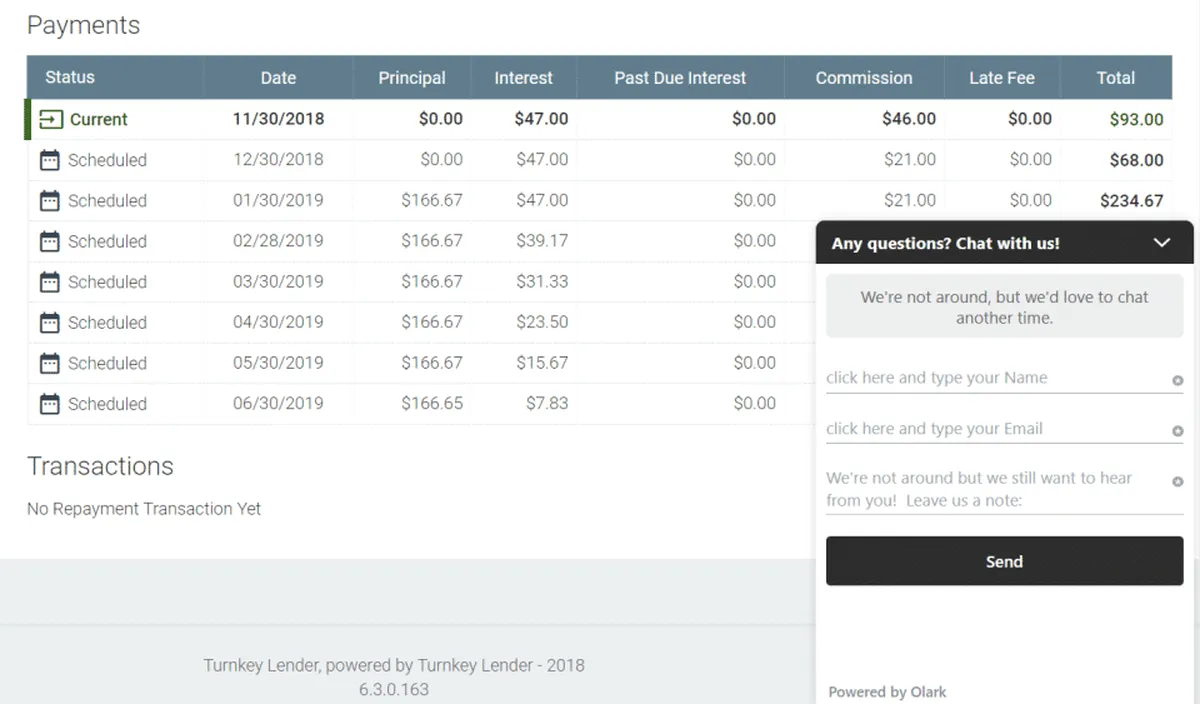Click the Principal column header
The image size is (1200, 704).
pyautogui.click(x=412, y=78)
